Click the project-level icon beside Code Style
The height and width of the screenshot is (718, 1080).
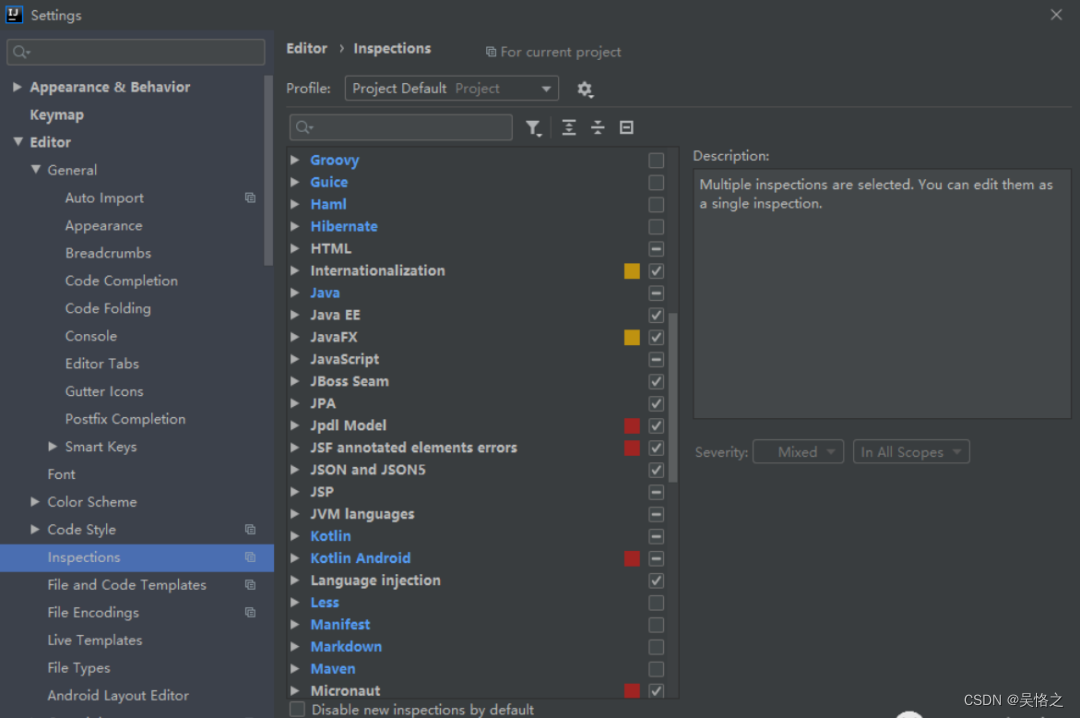[250, 530]
